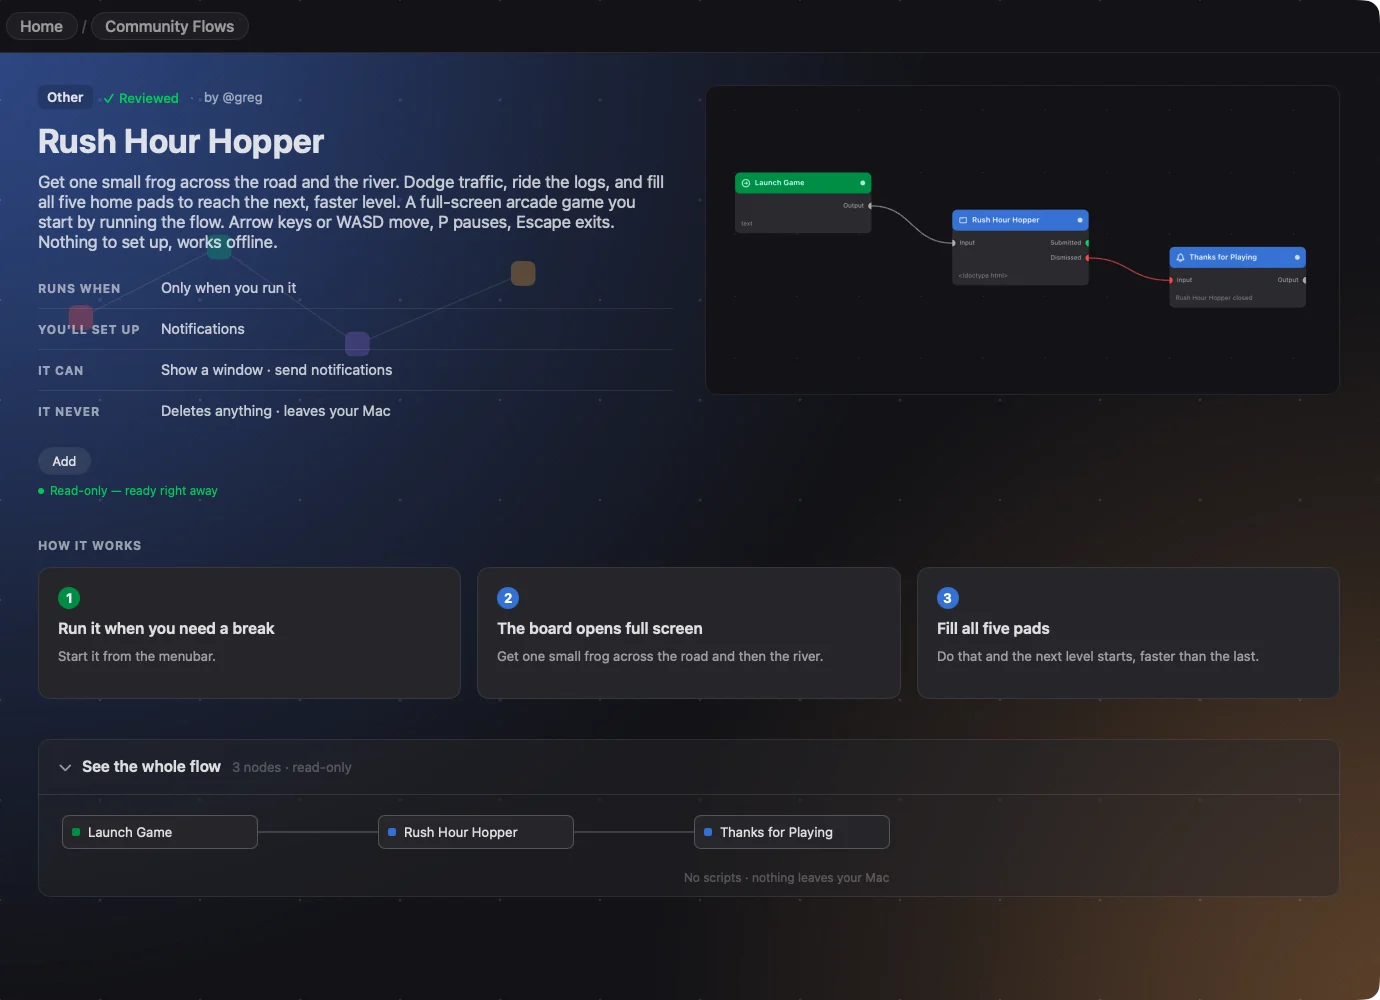Viewport: 1380px width, 1000px height.
Task: Click the Notifications setup value
Action: (x=203, y=329)
